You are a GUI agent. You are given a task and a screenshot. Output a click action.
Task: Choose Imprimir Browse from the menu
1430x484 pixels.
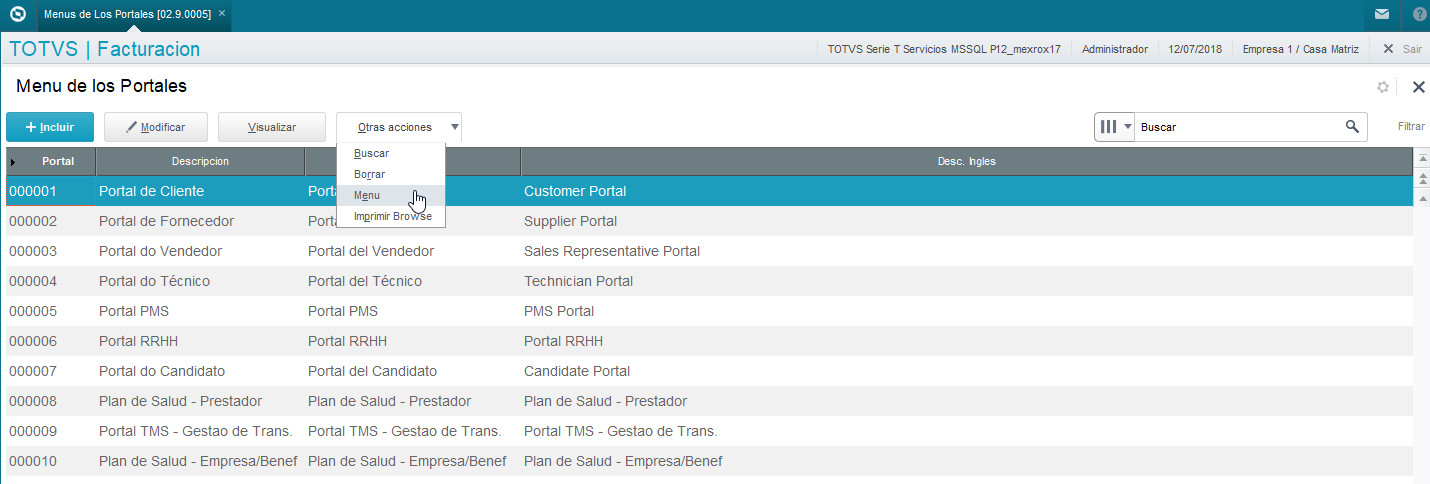(x=391, y=216)
